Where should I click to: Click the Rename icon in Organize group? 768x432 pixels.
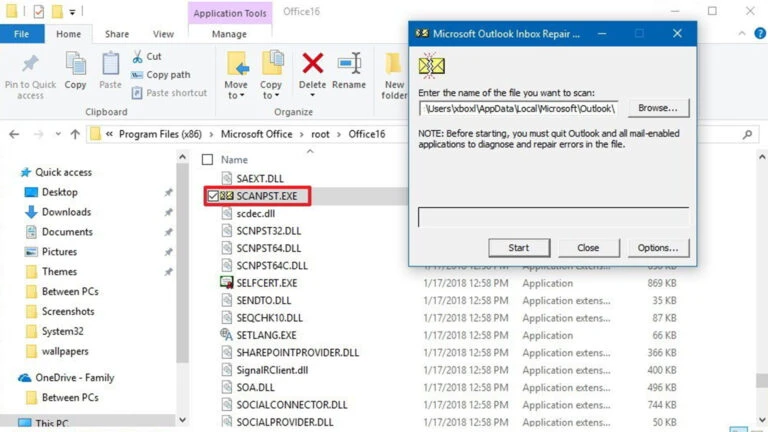coord(349,66)
